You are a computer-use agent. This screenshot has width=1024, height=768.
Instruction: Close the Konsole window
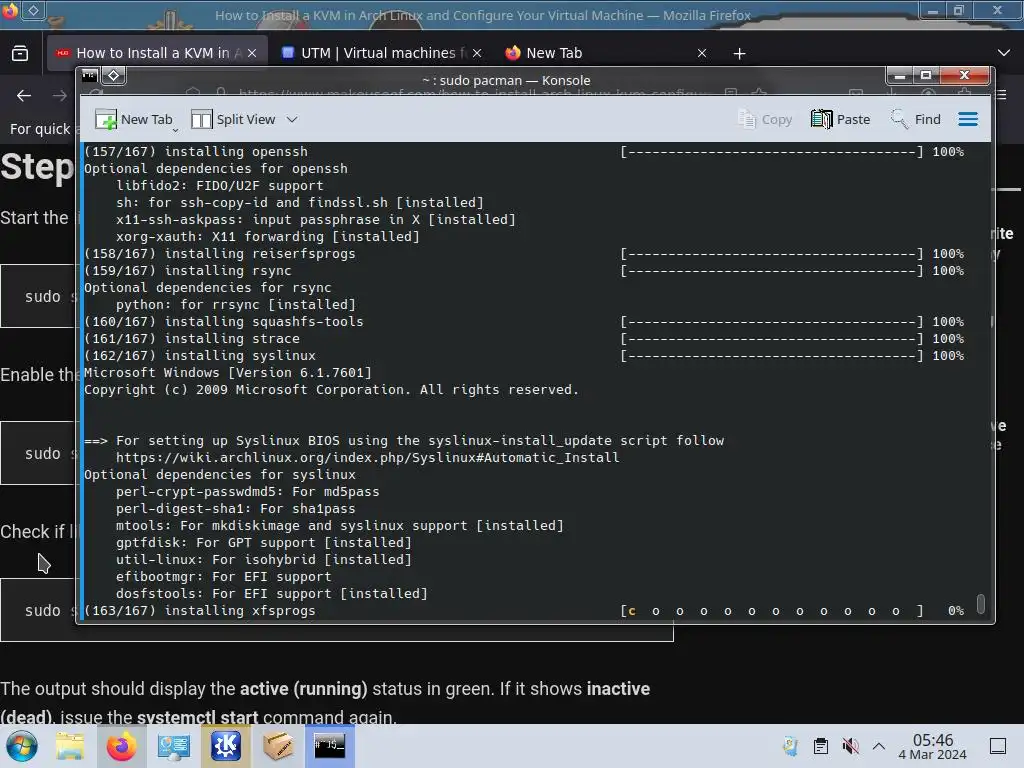[x=965, y=76]
